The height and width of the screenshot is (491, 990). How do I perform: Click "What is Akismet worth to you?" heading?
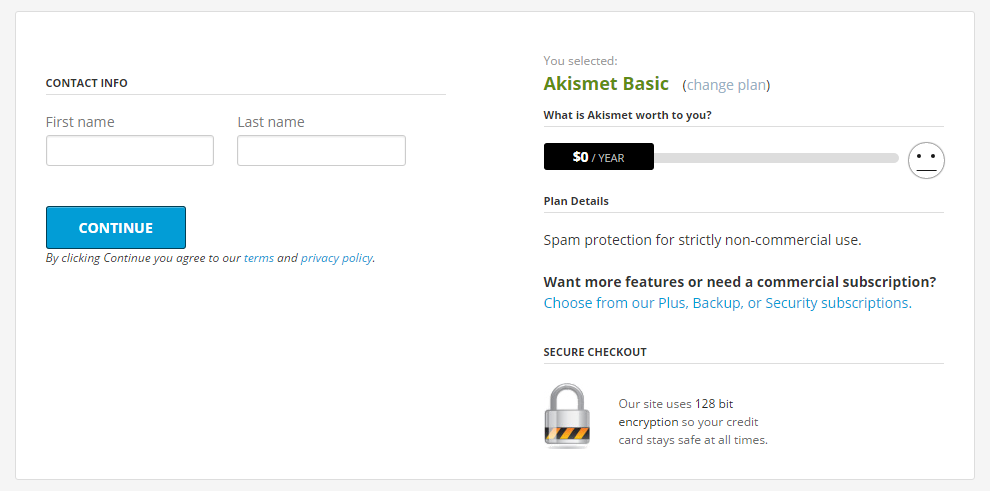627,115
